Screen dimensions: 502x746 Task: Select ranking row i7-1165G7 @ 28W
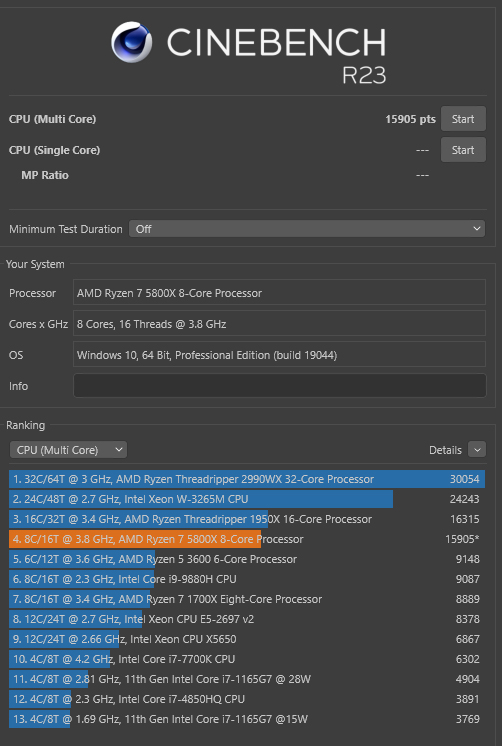pyautogui.click(x=247, y=679)
